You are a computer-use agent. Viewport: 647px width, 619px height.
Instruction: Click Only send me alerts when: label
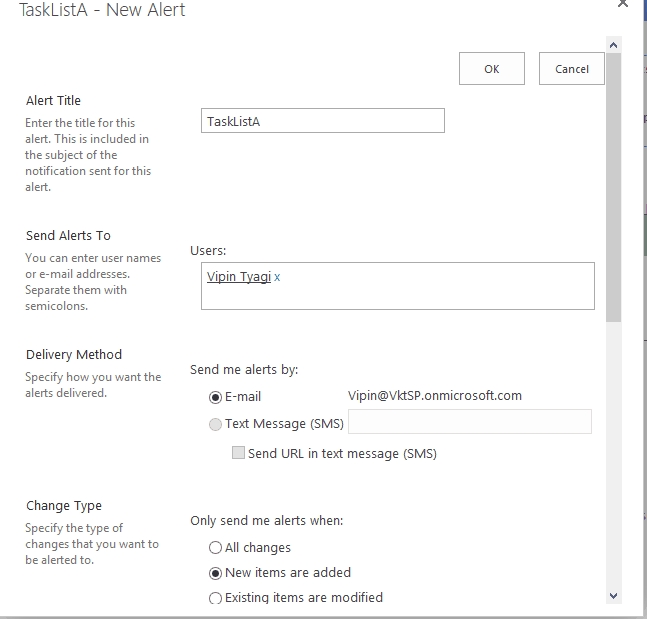click(x=267, y=520)
